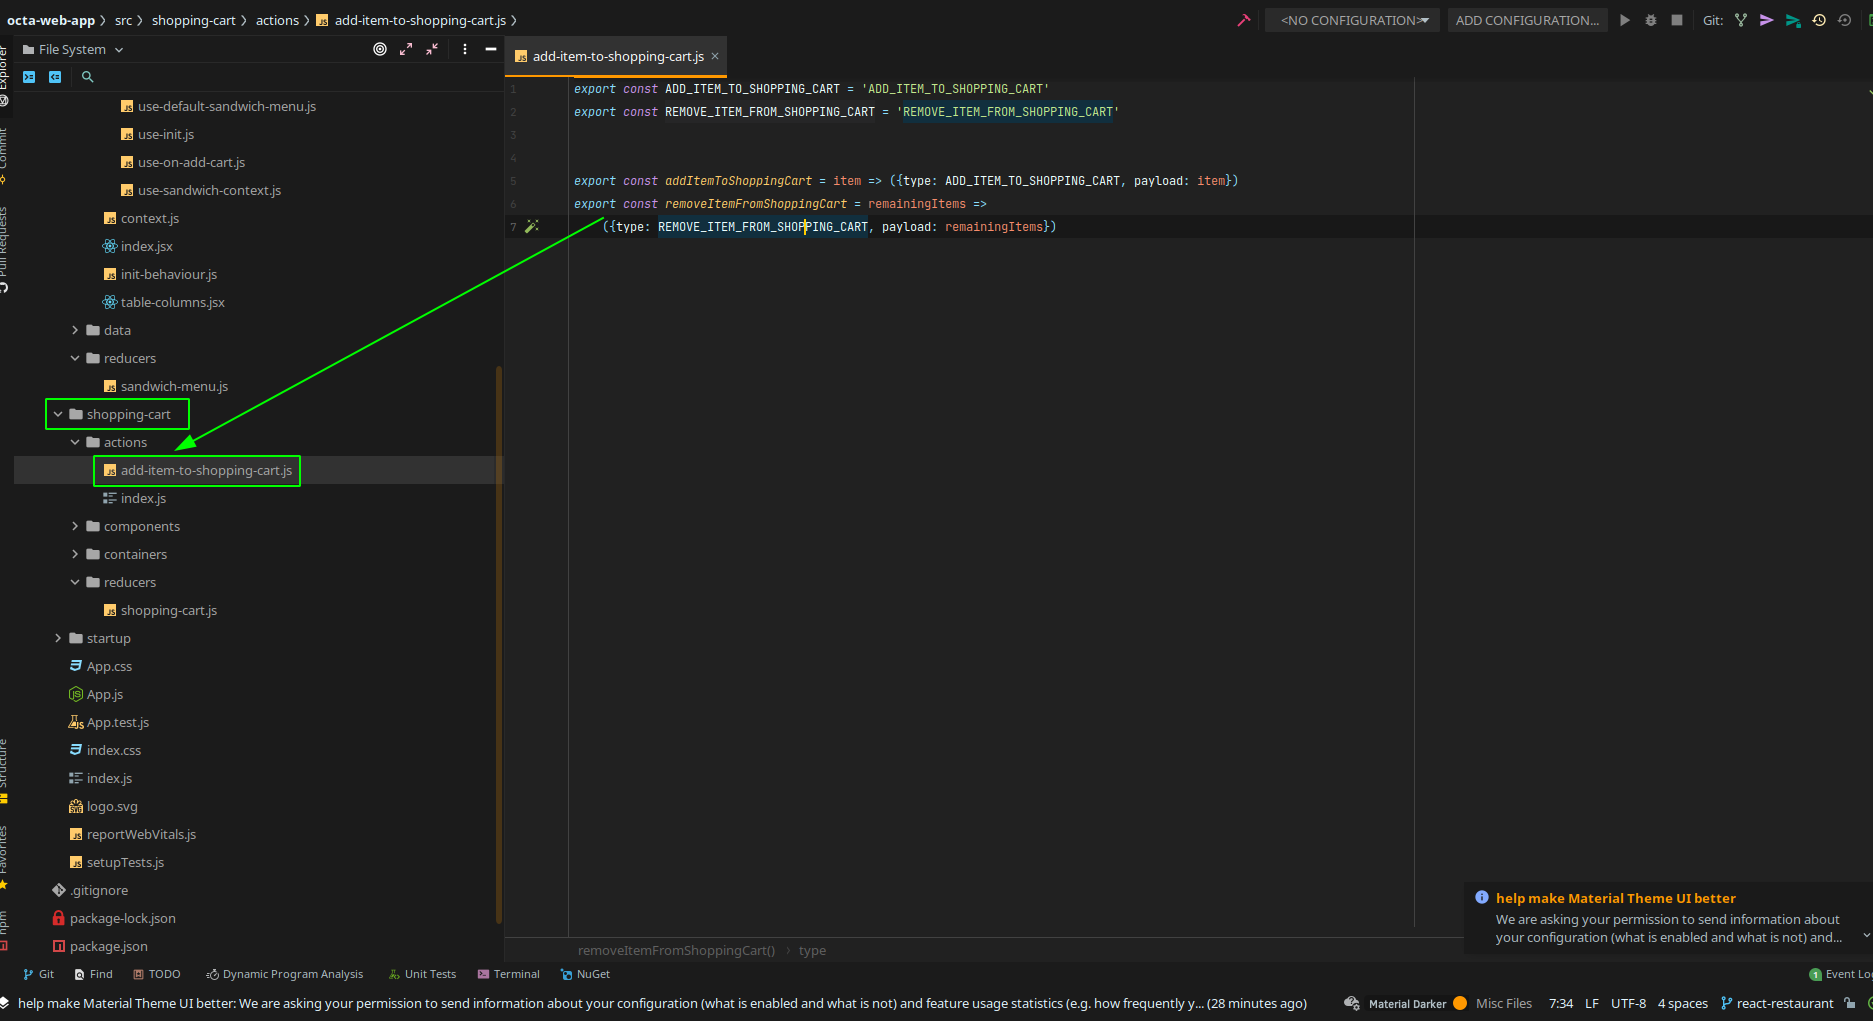Commit changes with the purple arrow icon
This screenshot has width=1873, height=1021.
[x=1767, y=20]
